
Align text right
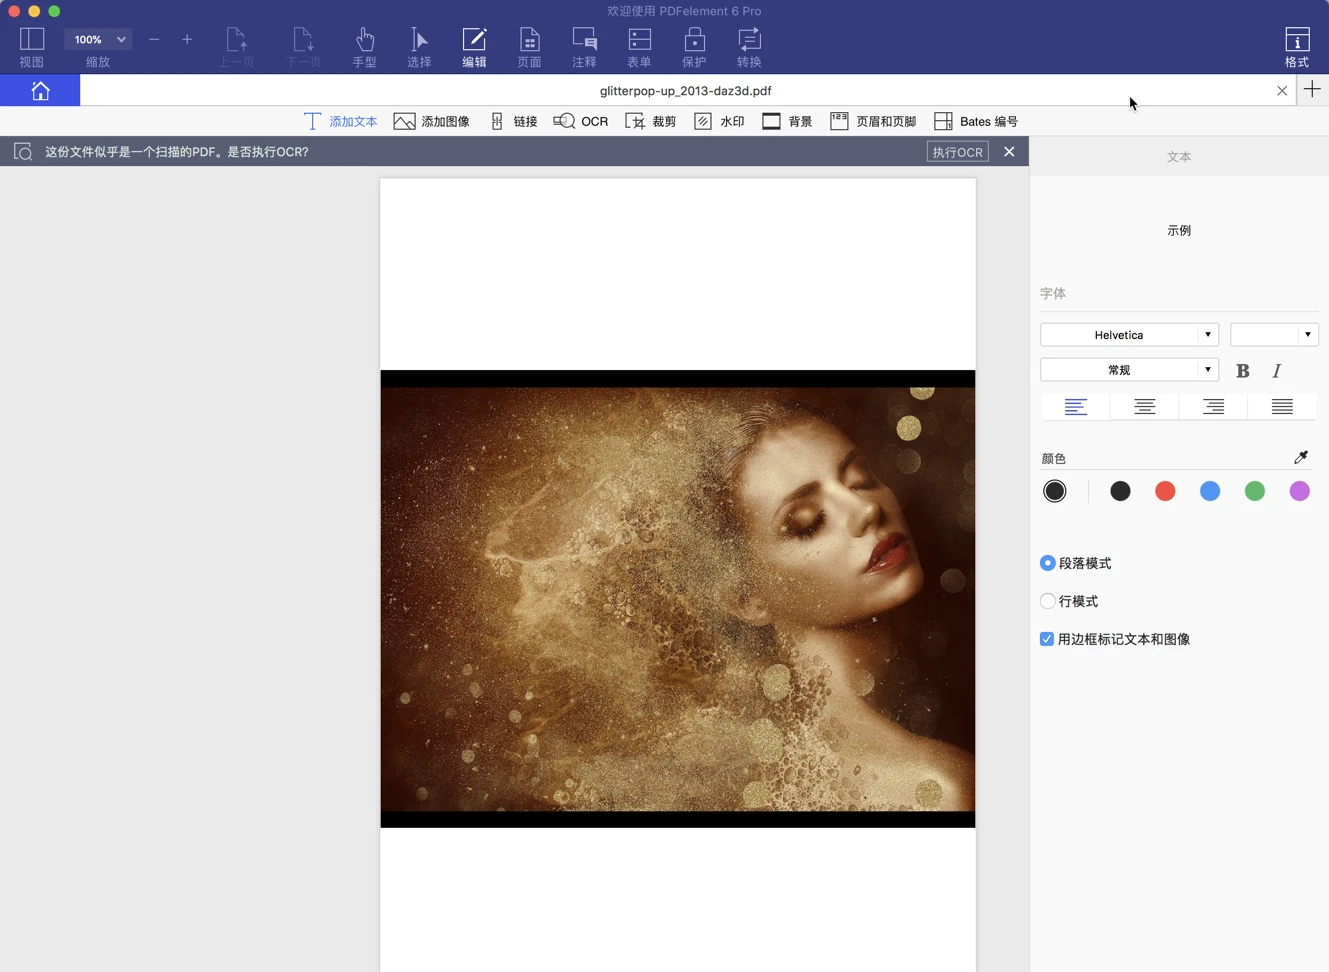tap(1214, 406)
